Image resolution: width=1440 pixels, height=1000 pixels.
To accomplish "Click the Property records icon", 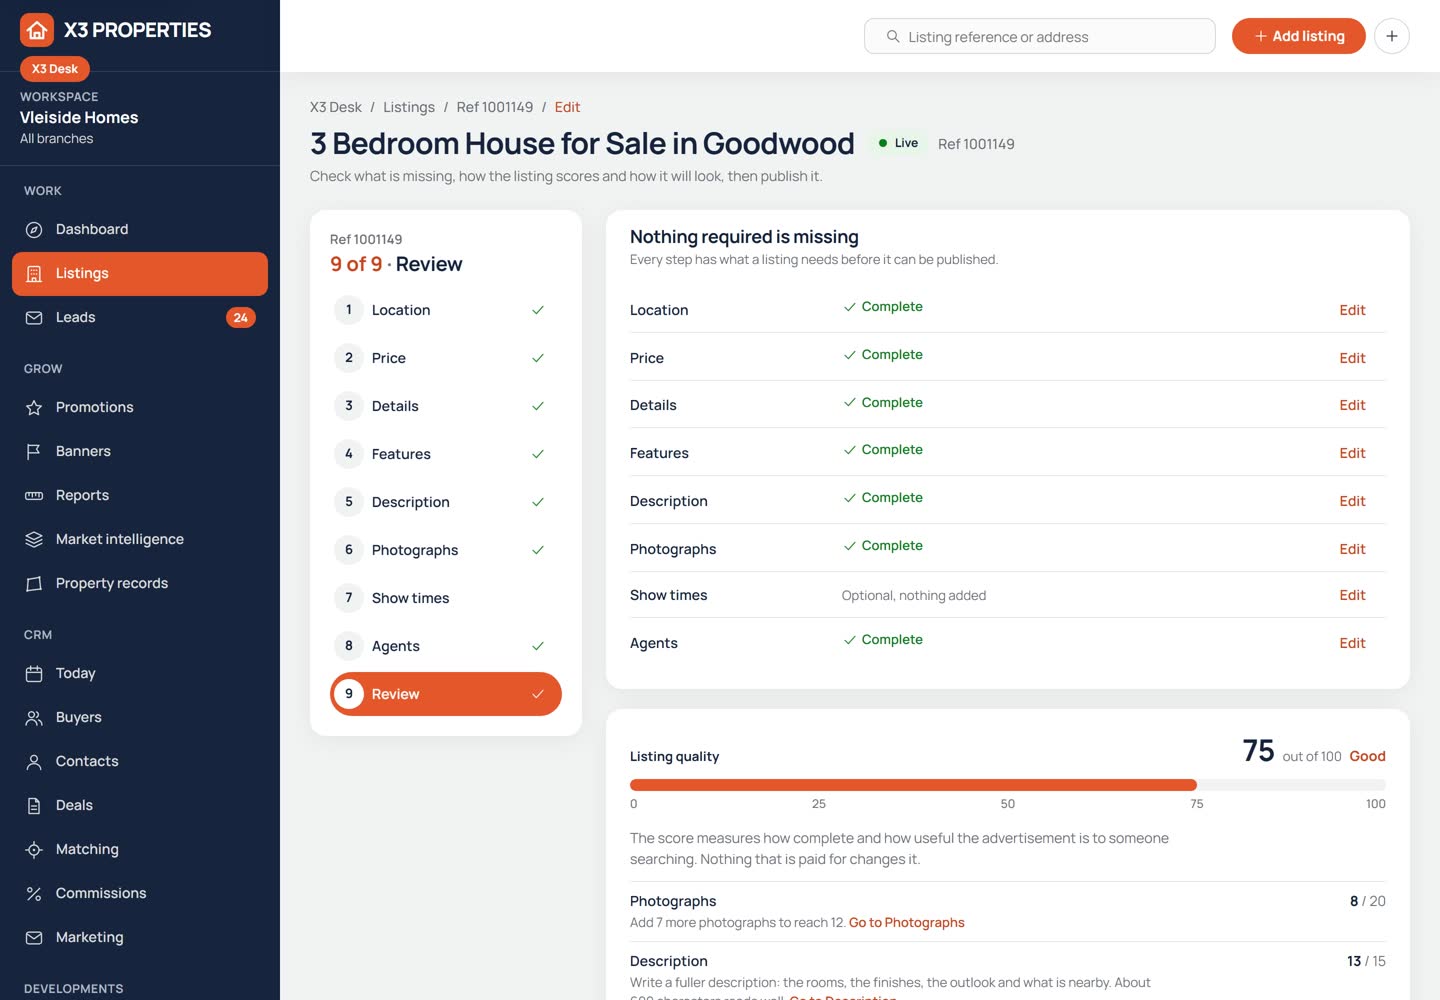I will pyautogui.click(x=34, y=584).
